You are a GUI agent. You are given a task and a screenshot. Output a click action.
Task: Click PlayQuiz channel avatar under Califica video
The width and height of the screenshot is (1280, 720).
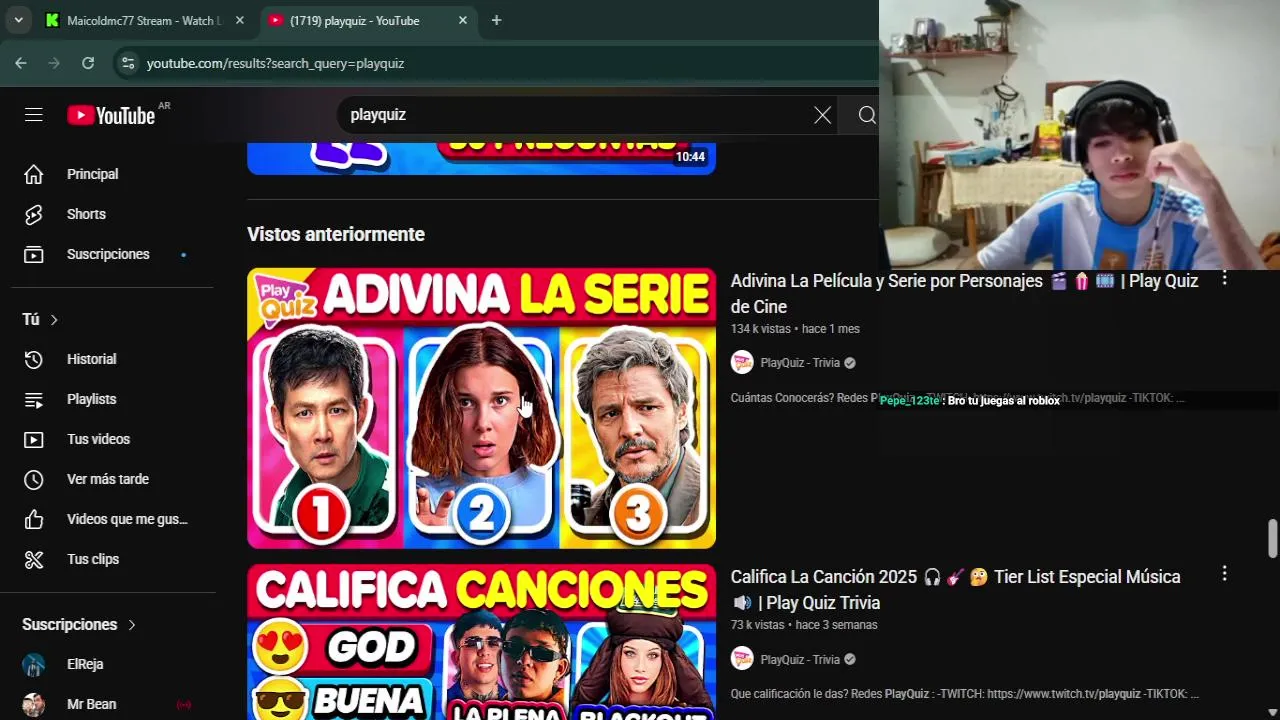[x=742, y=659]
